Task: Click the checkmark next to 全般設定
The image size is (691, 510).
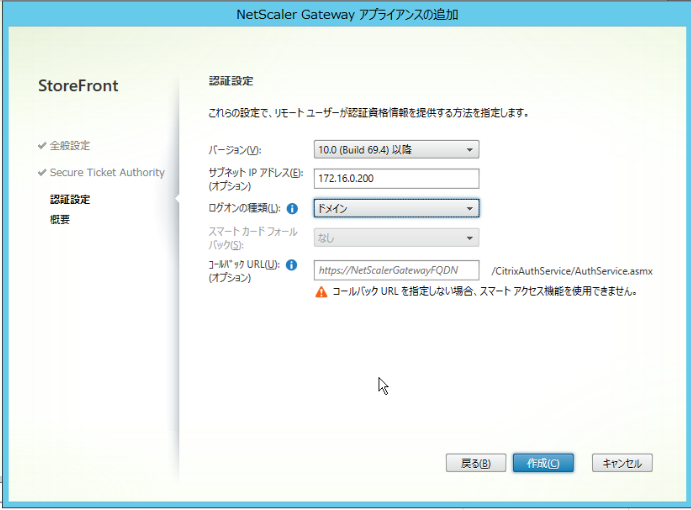Action: (42, 145)
